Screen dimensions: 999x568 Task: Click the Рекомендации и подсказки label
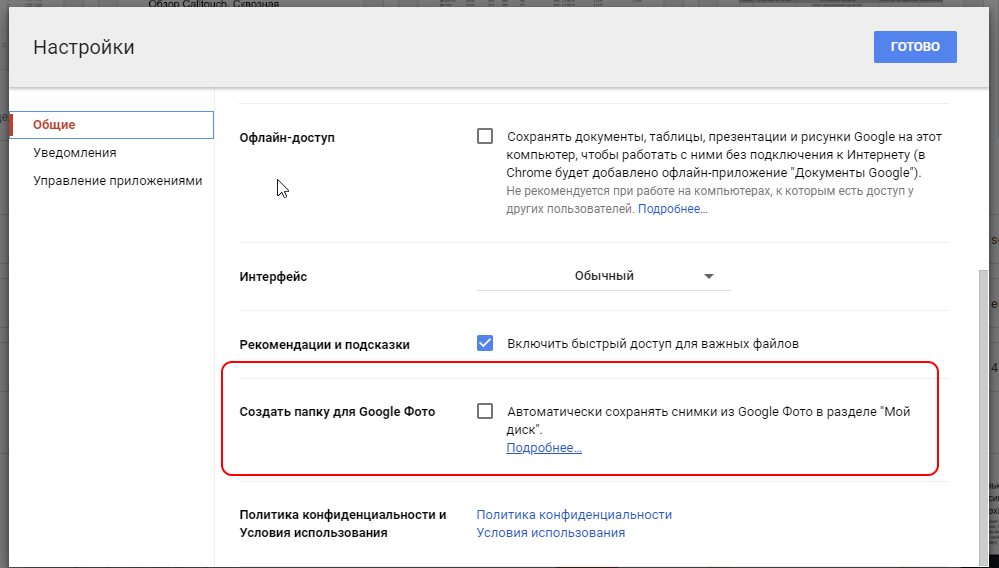click(324, 344)
